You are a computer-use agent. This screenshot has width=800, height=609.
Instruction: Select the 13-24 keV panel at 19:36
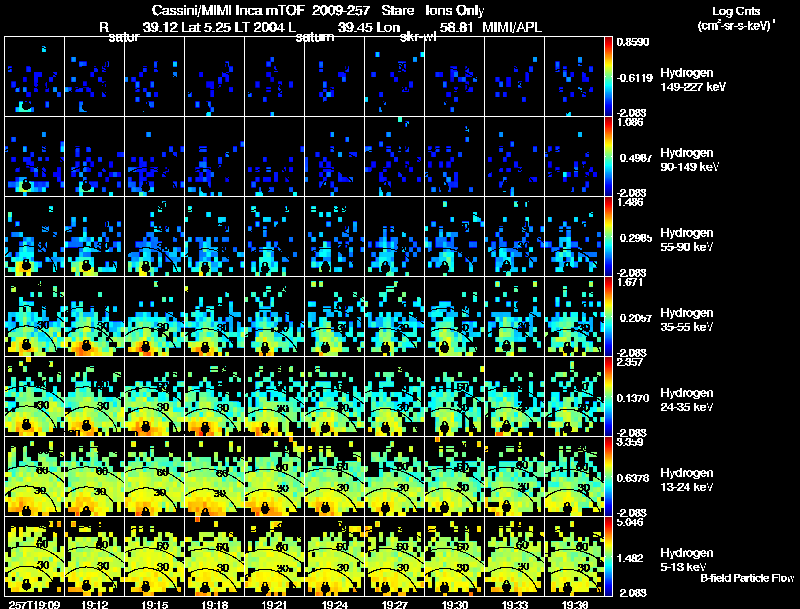point(574,477)
